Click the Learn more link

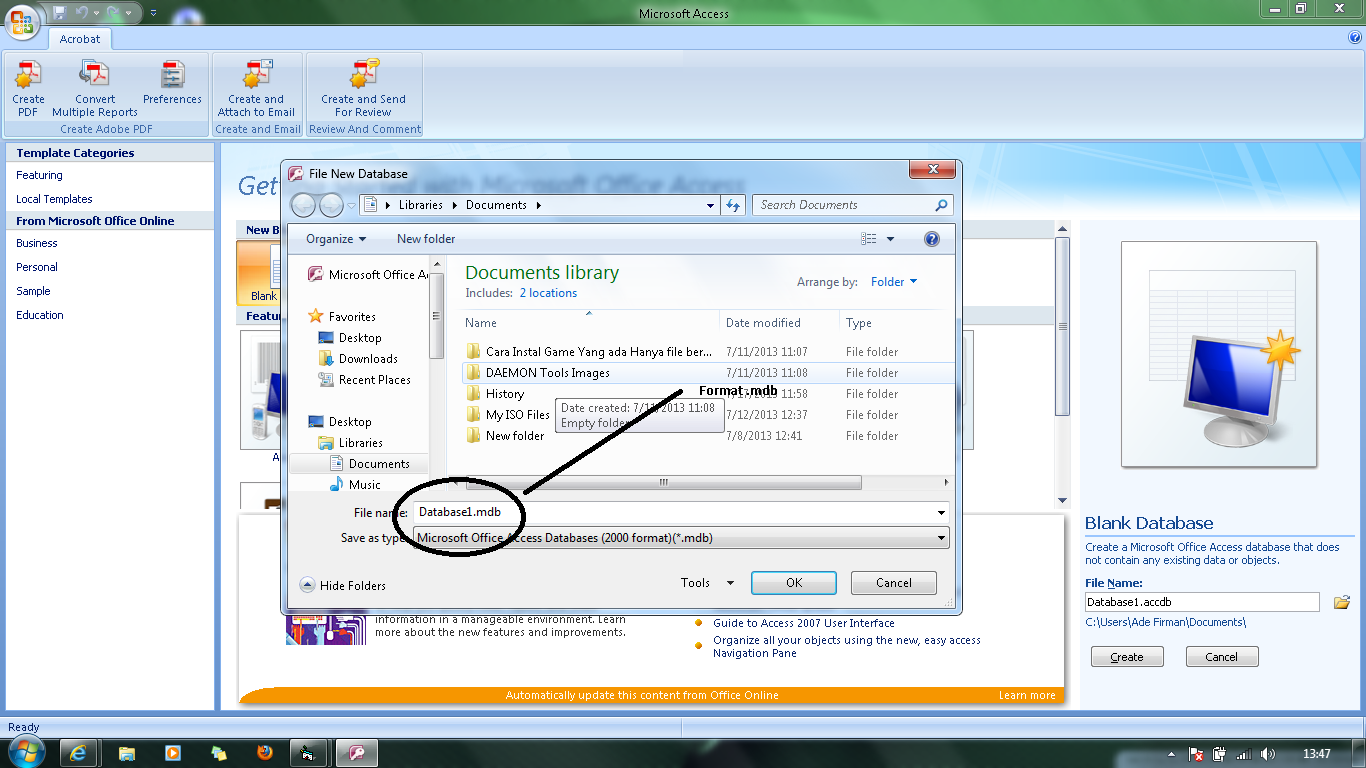1027,694
